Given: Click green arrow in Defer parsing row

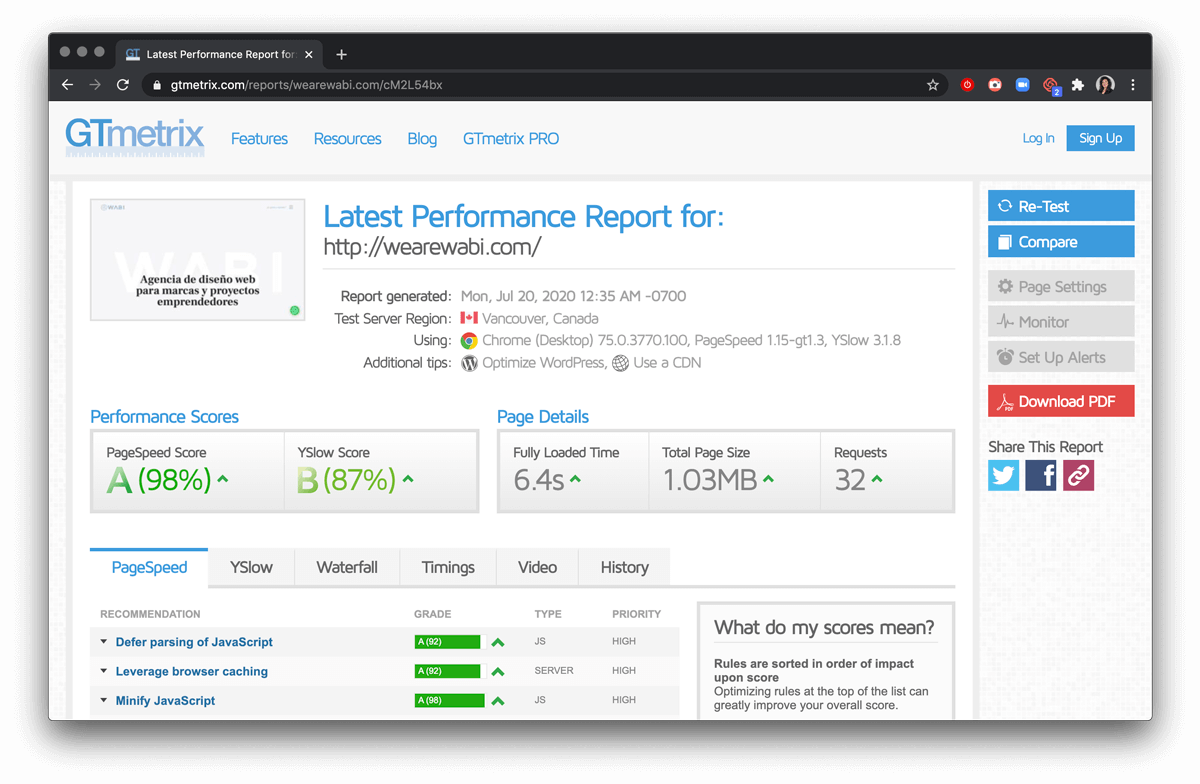Looking at the screenshot, I should (x=498, y=642).
